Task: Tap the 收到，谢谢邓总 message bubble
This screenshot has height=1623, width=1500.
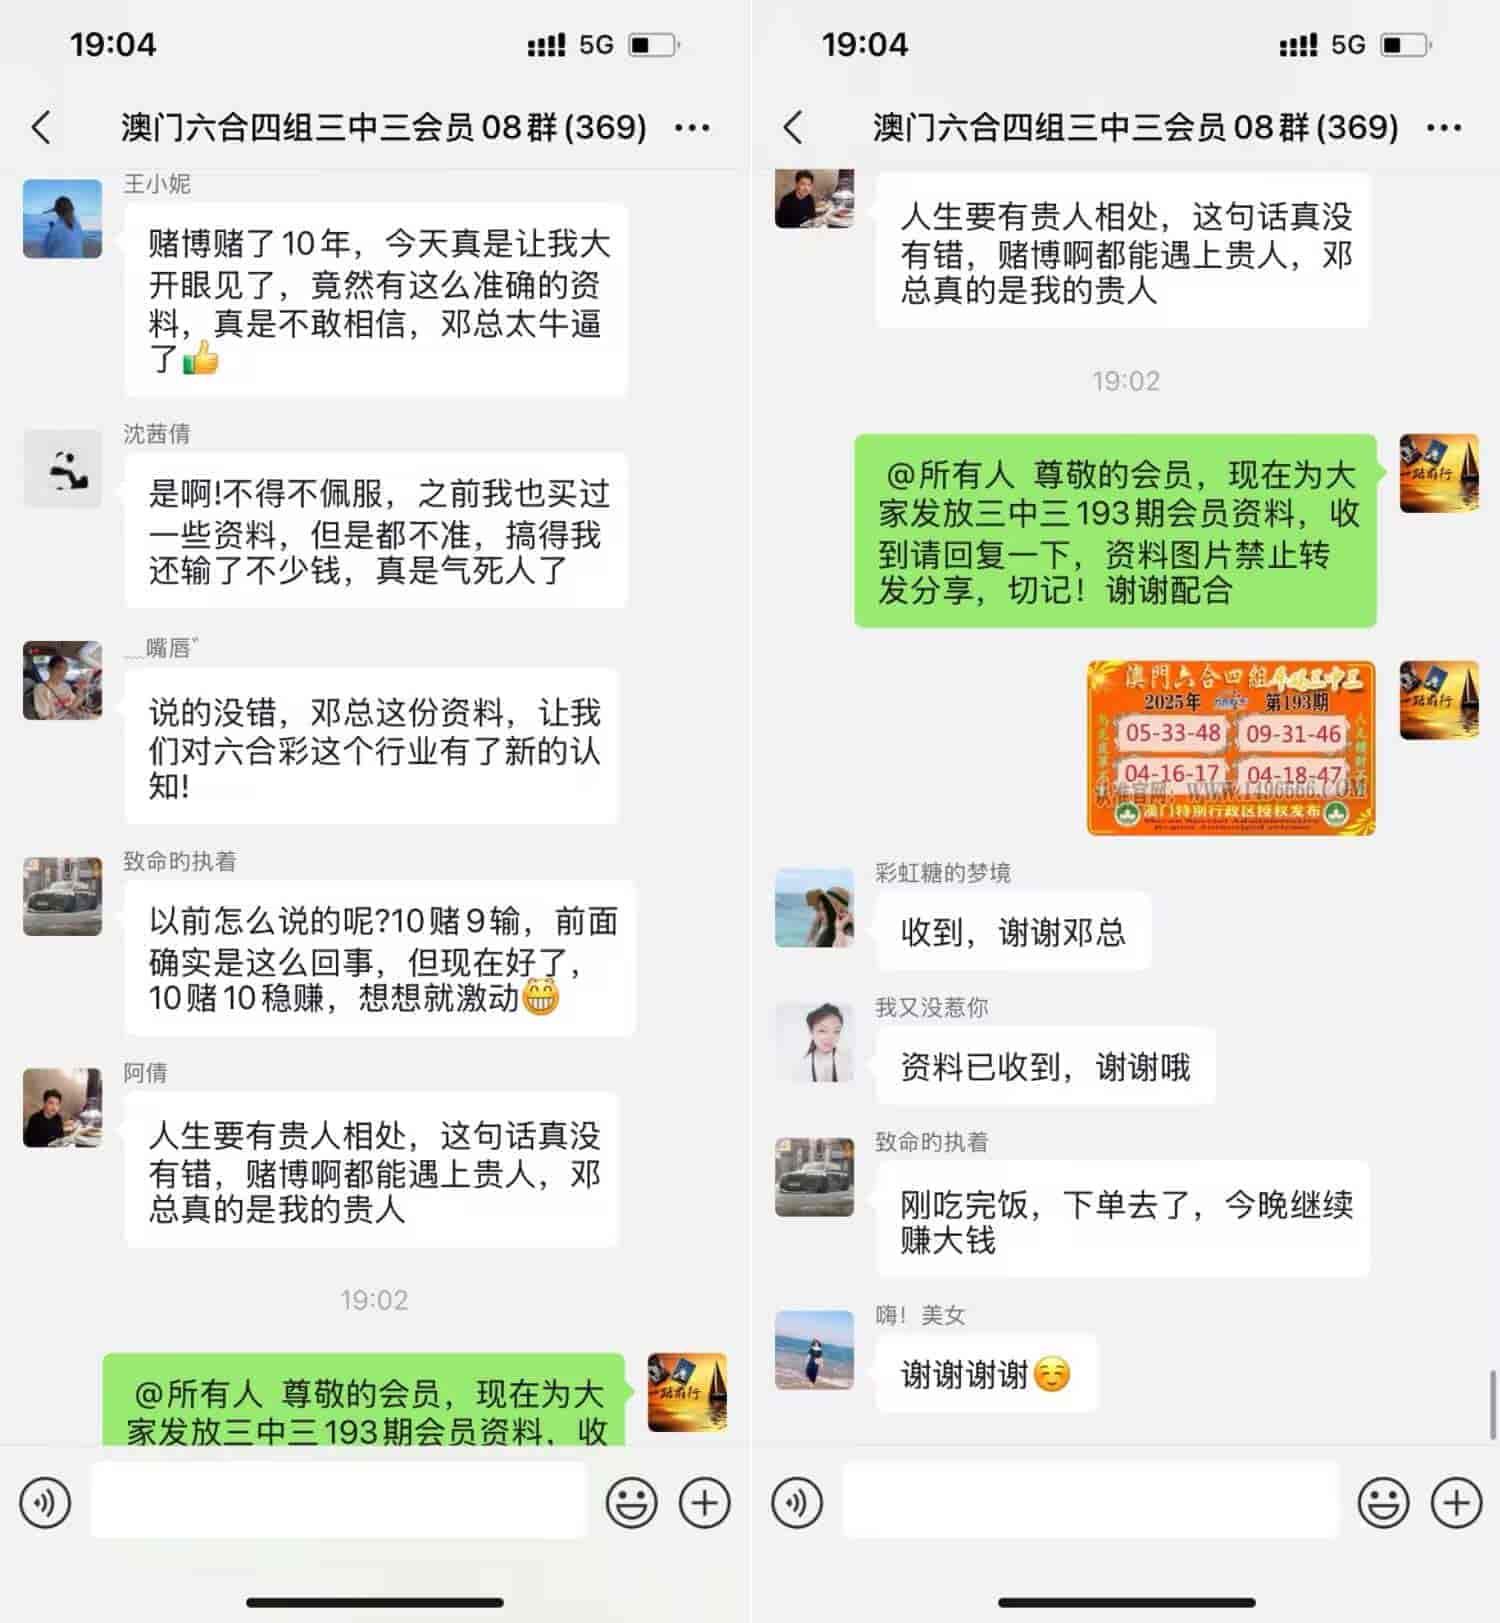Action: point(1013,932)
